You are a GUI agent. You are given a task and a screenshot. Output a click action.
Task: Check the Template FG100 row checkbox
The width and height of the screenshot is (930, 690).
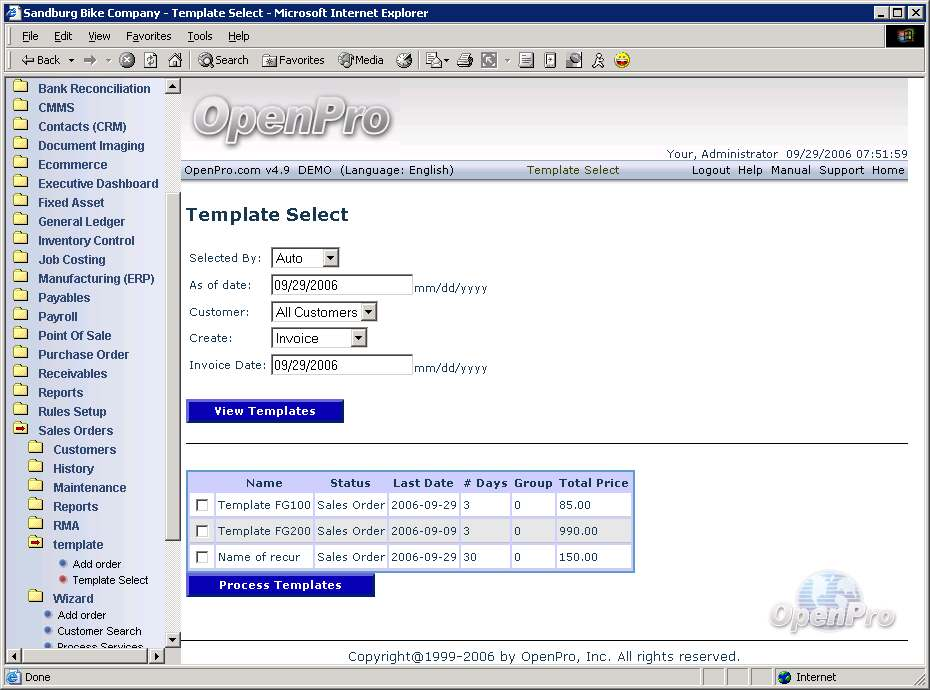(x=202, y=506)
